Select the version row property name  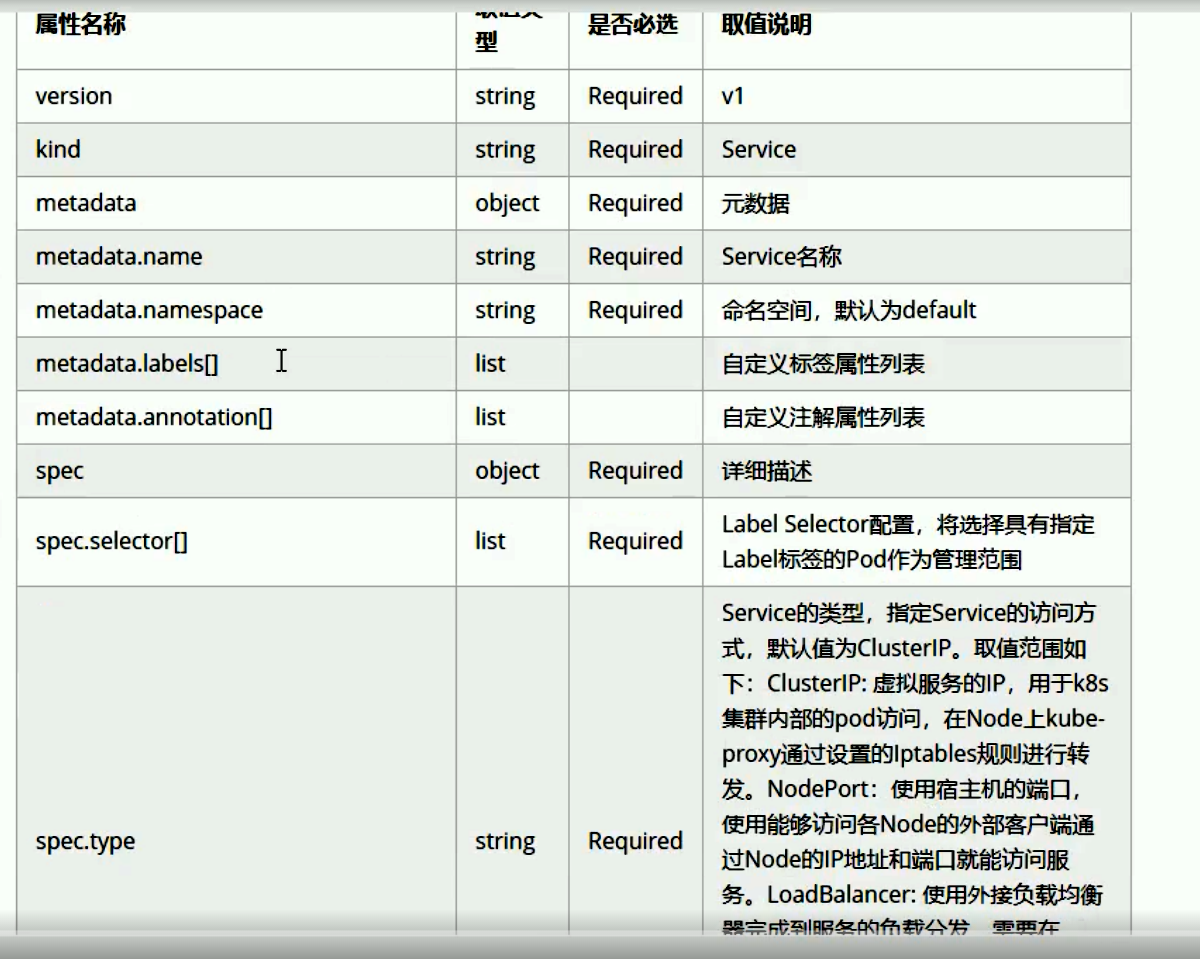point(73,96)
